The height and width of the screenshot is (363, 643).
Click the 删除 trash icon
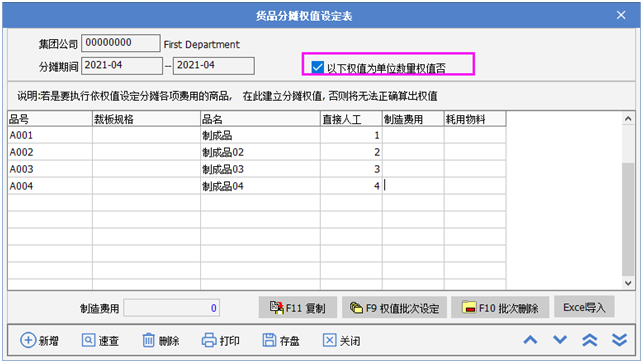point(148,340)
